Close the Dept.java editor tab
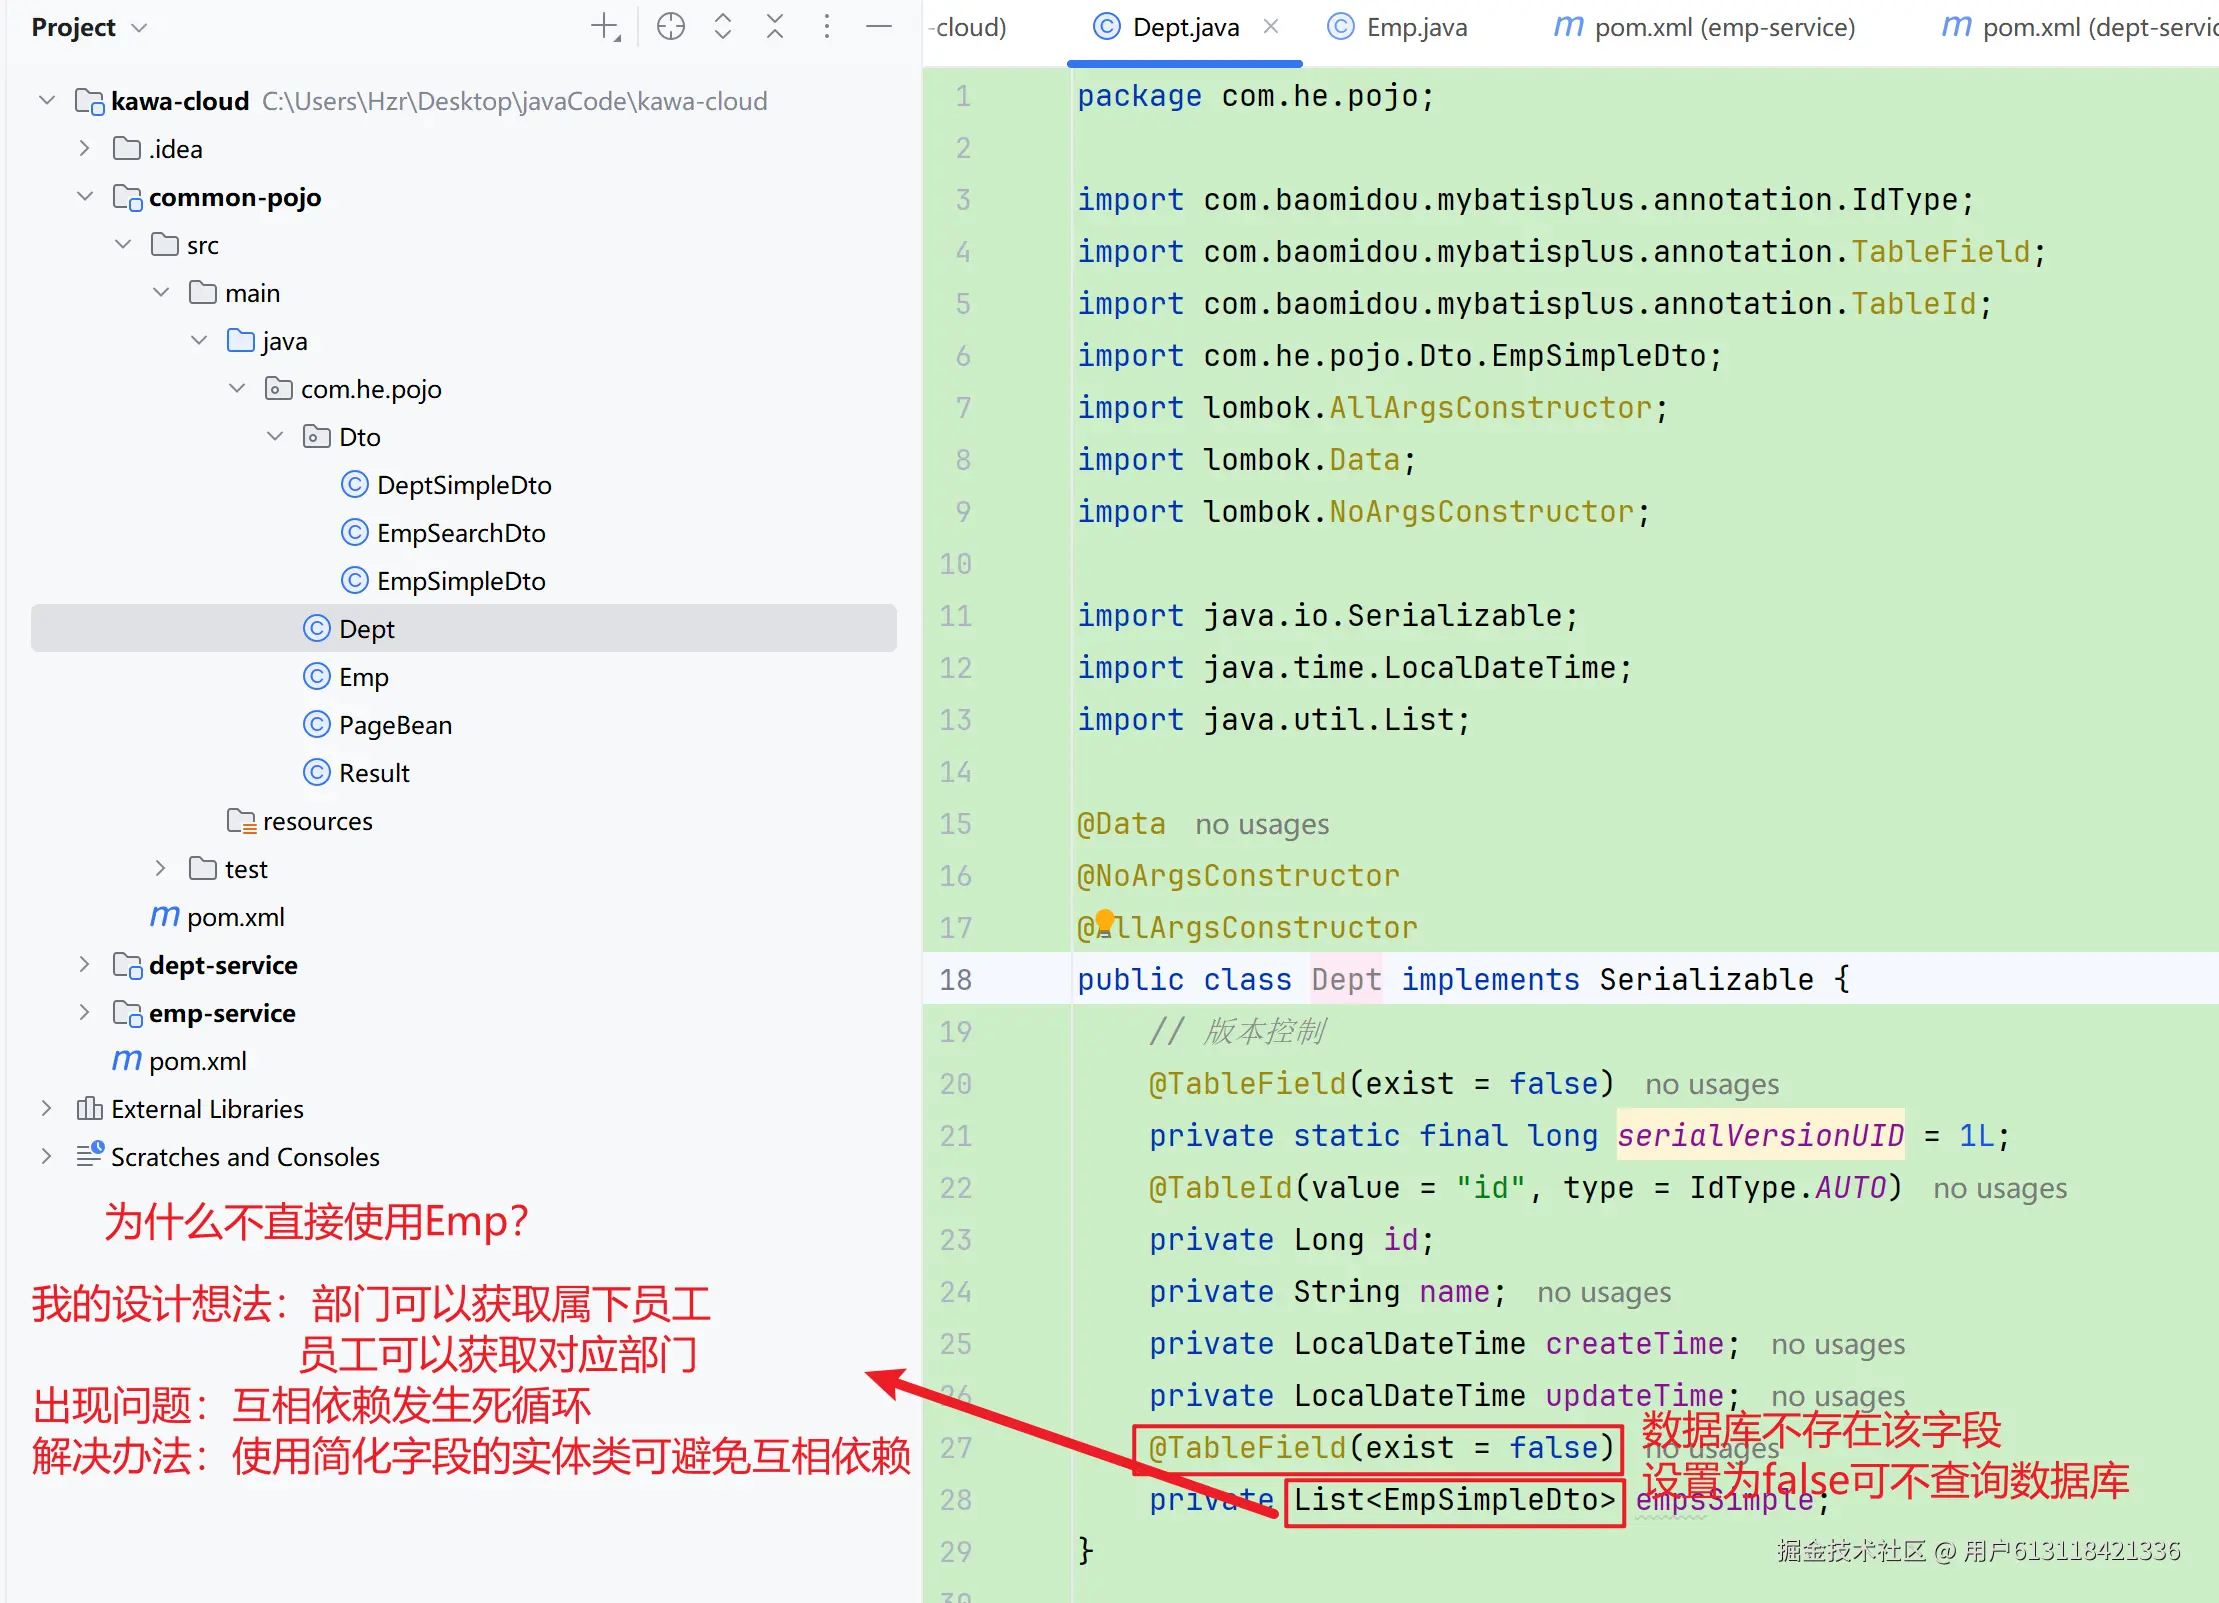The width and height of the screenshot is (2219, 1603). [1271, 27]
